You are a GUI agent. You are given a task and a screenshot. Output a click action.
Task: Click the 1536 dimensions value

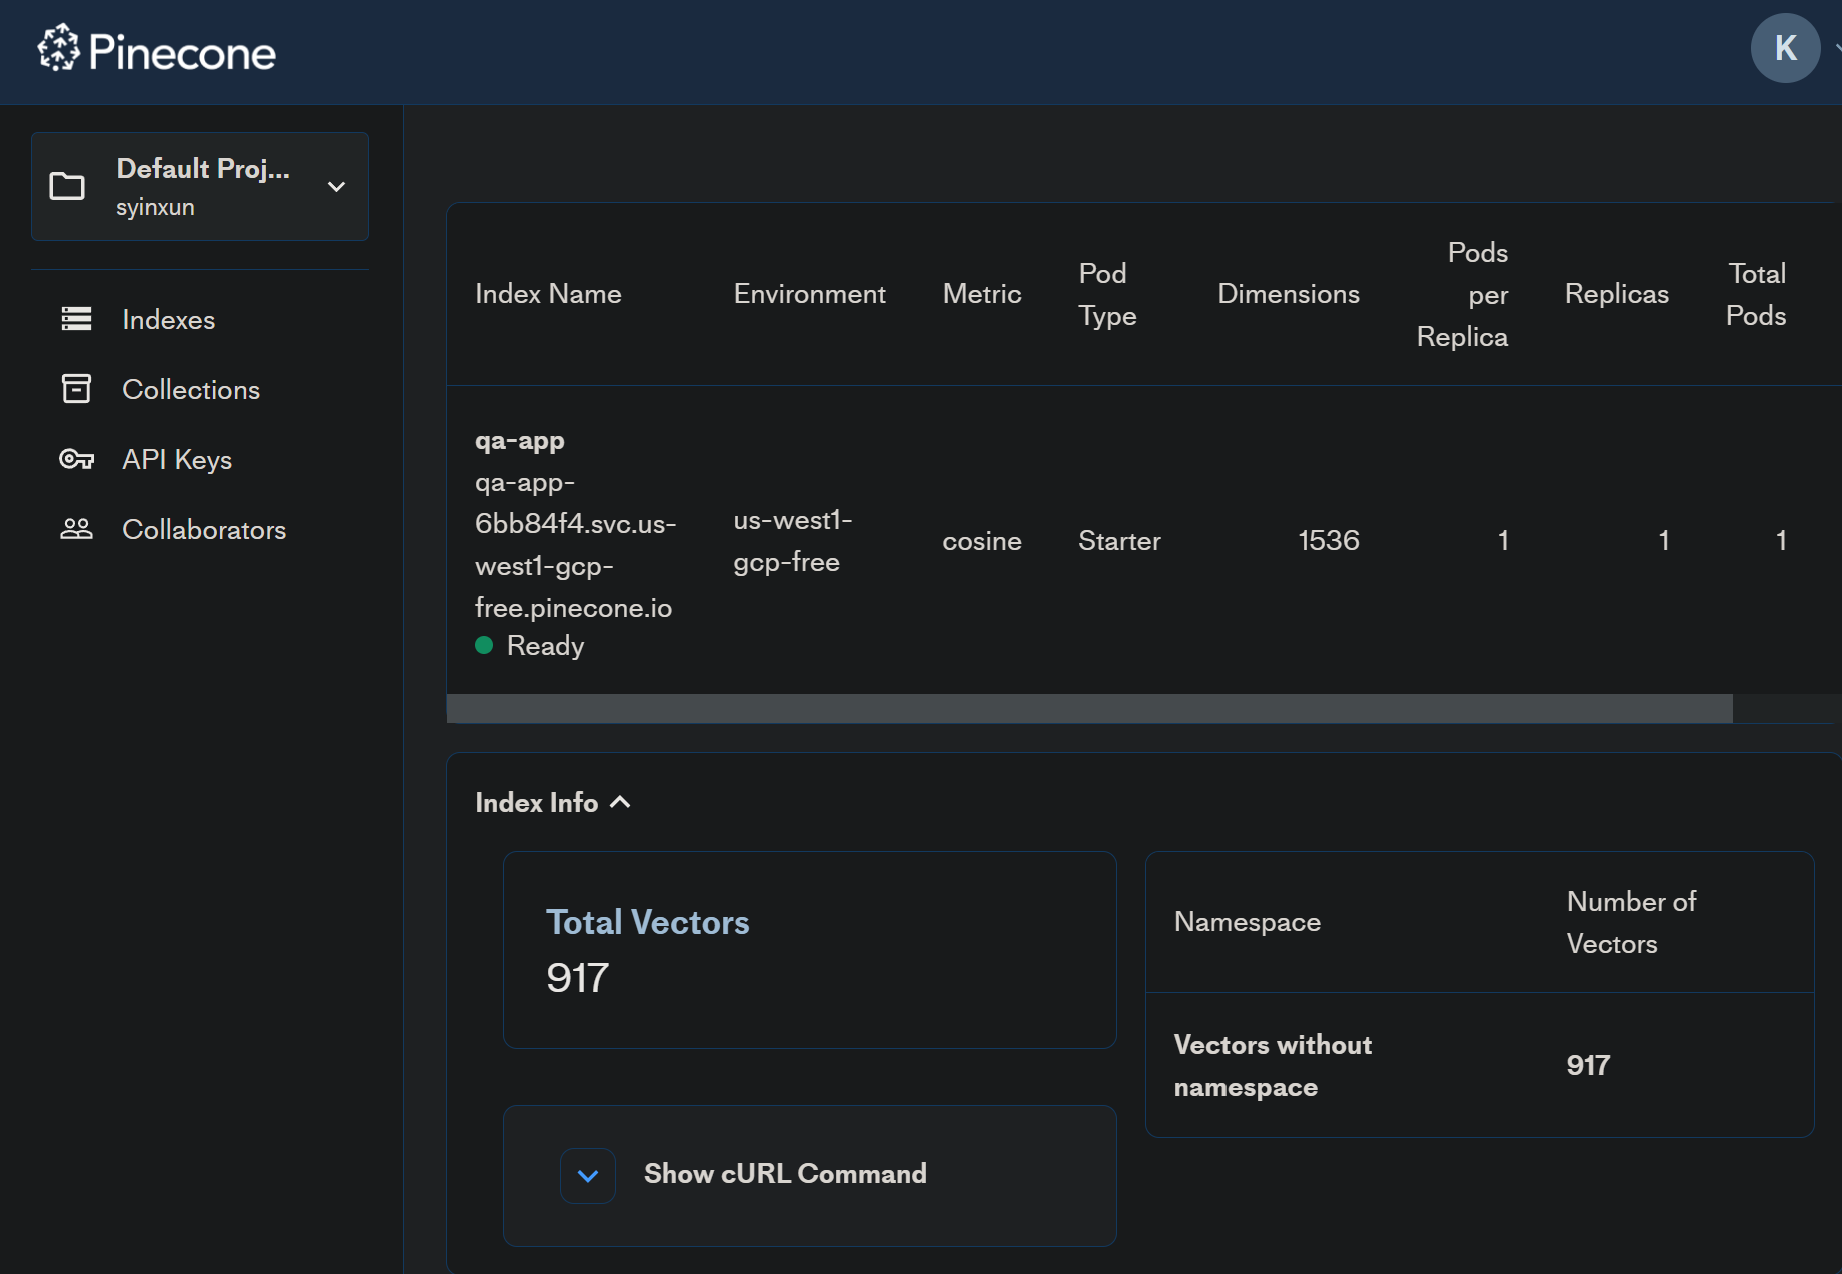point(1328,541)
